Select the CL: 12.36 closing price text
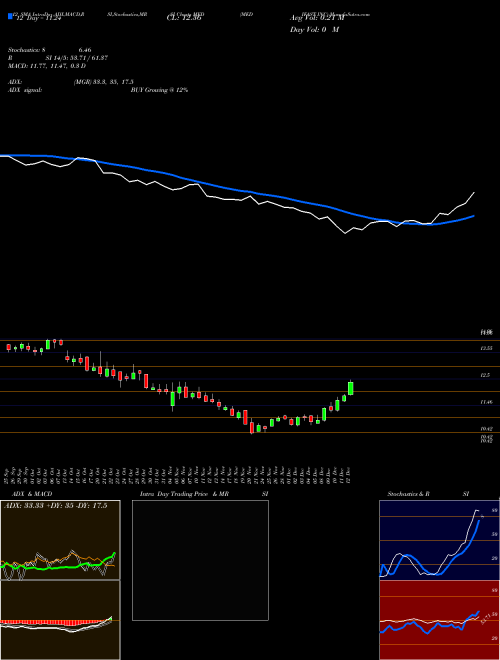 (x=185, y=18)
